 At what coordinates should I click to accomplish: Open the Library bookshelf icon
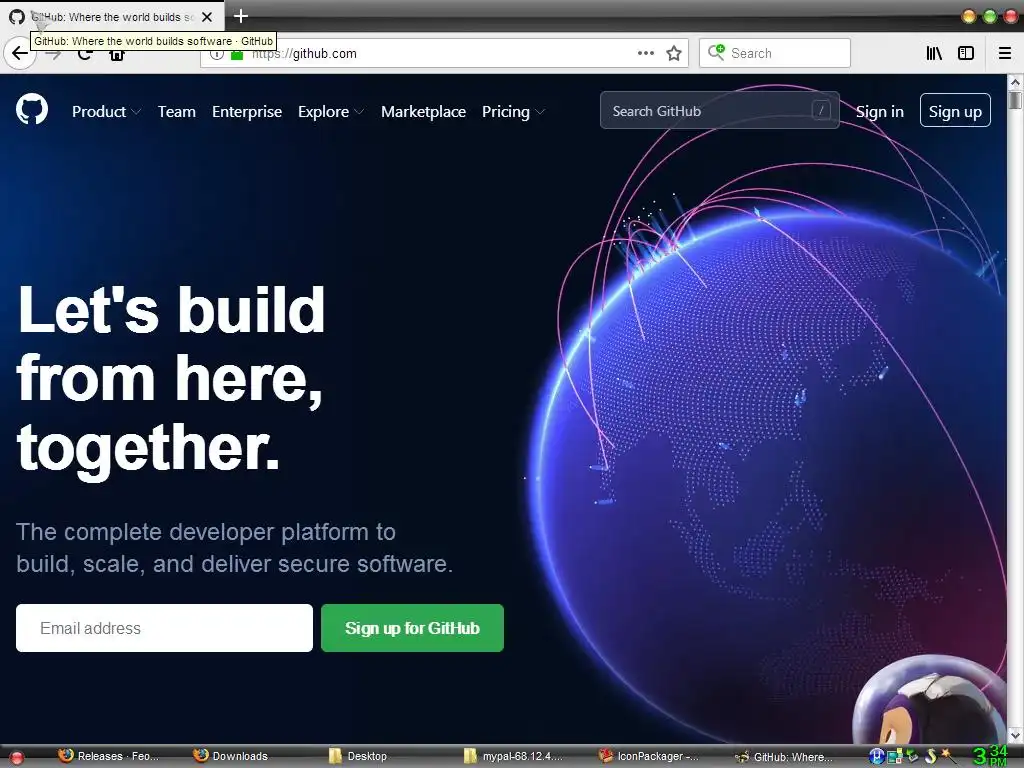[x=934, y=54]
